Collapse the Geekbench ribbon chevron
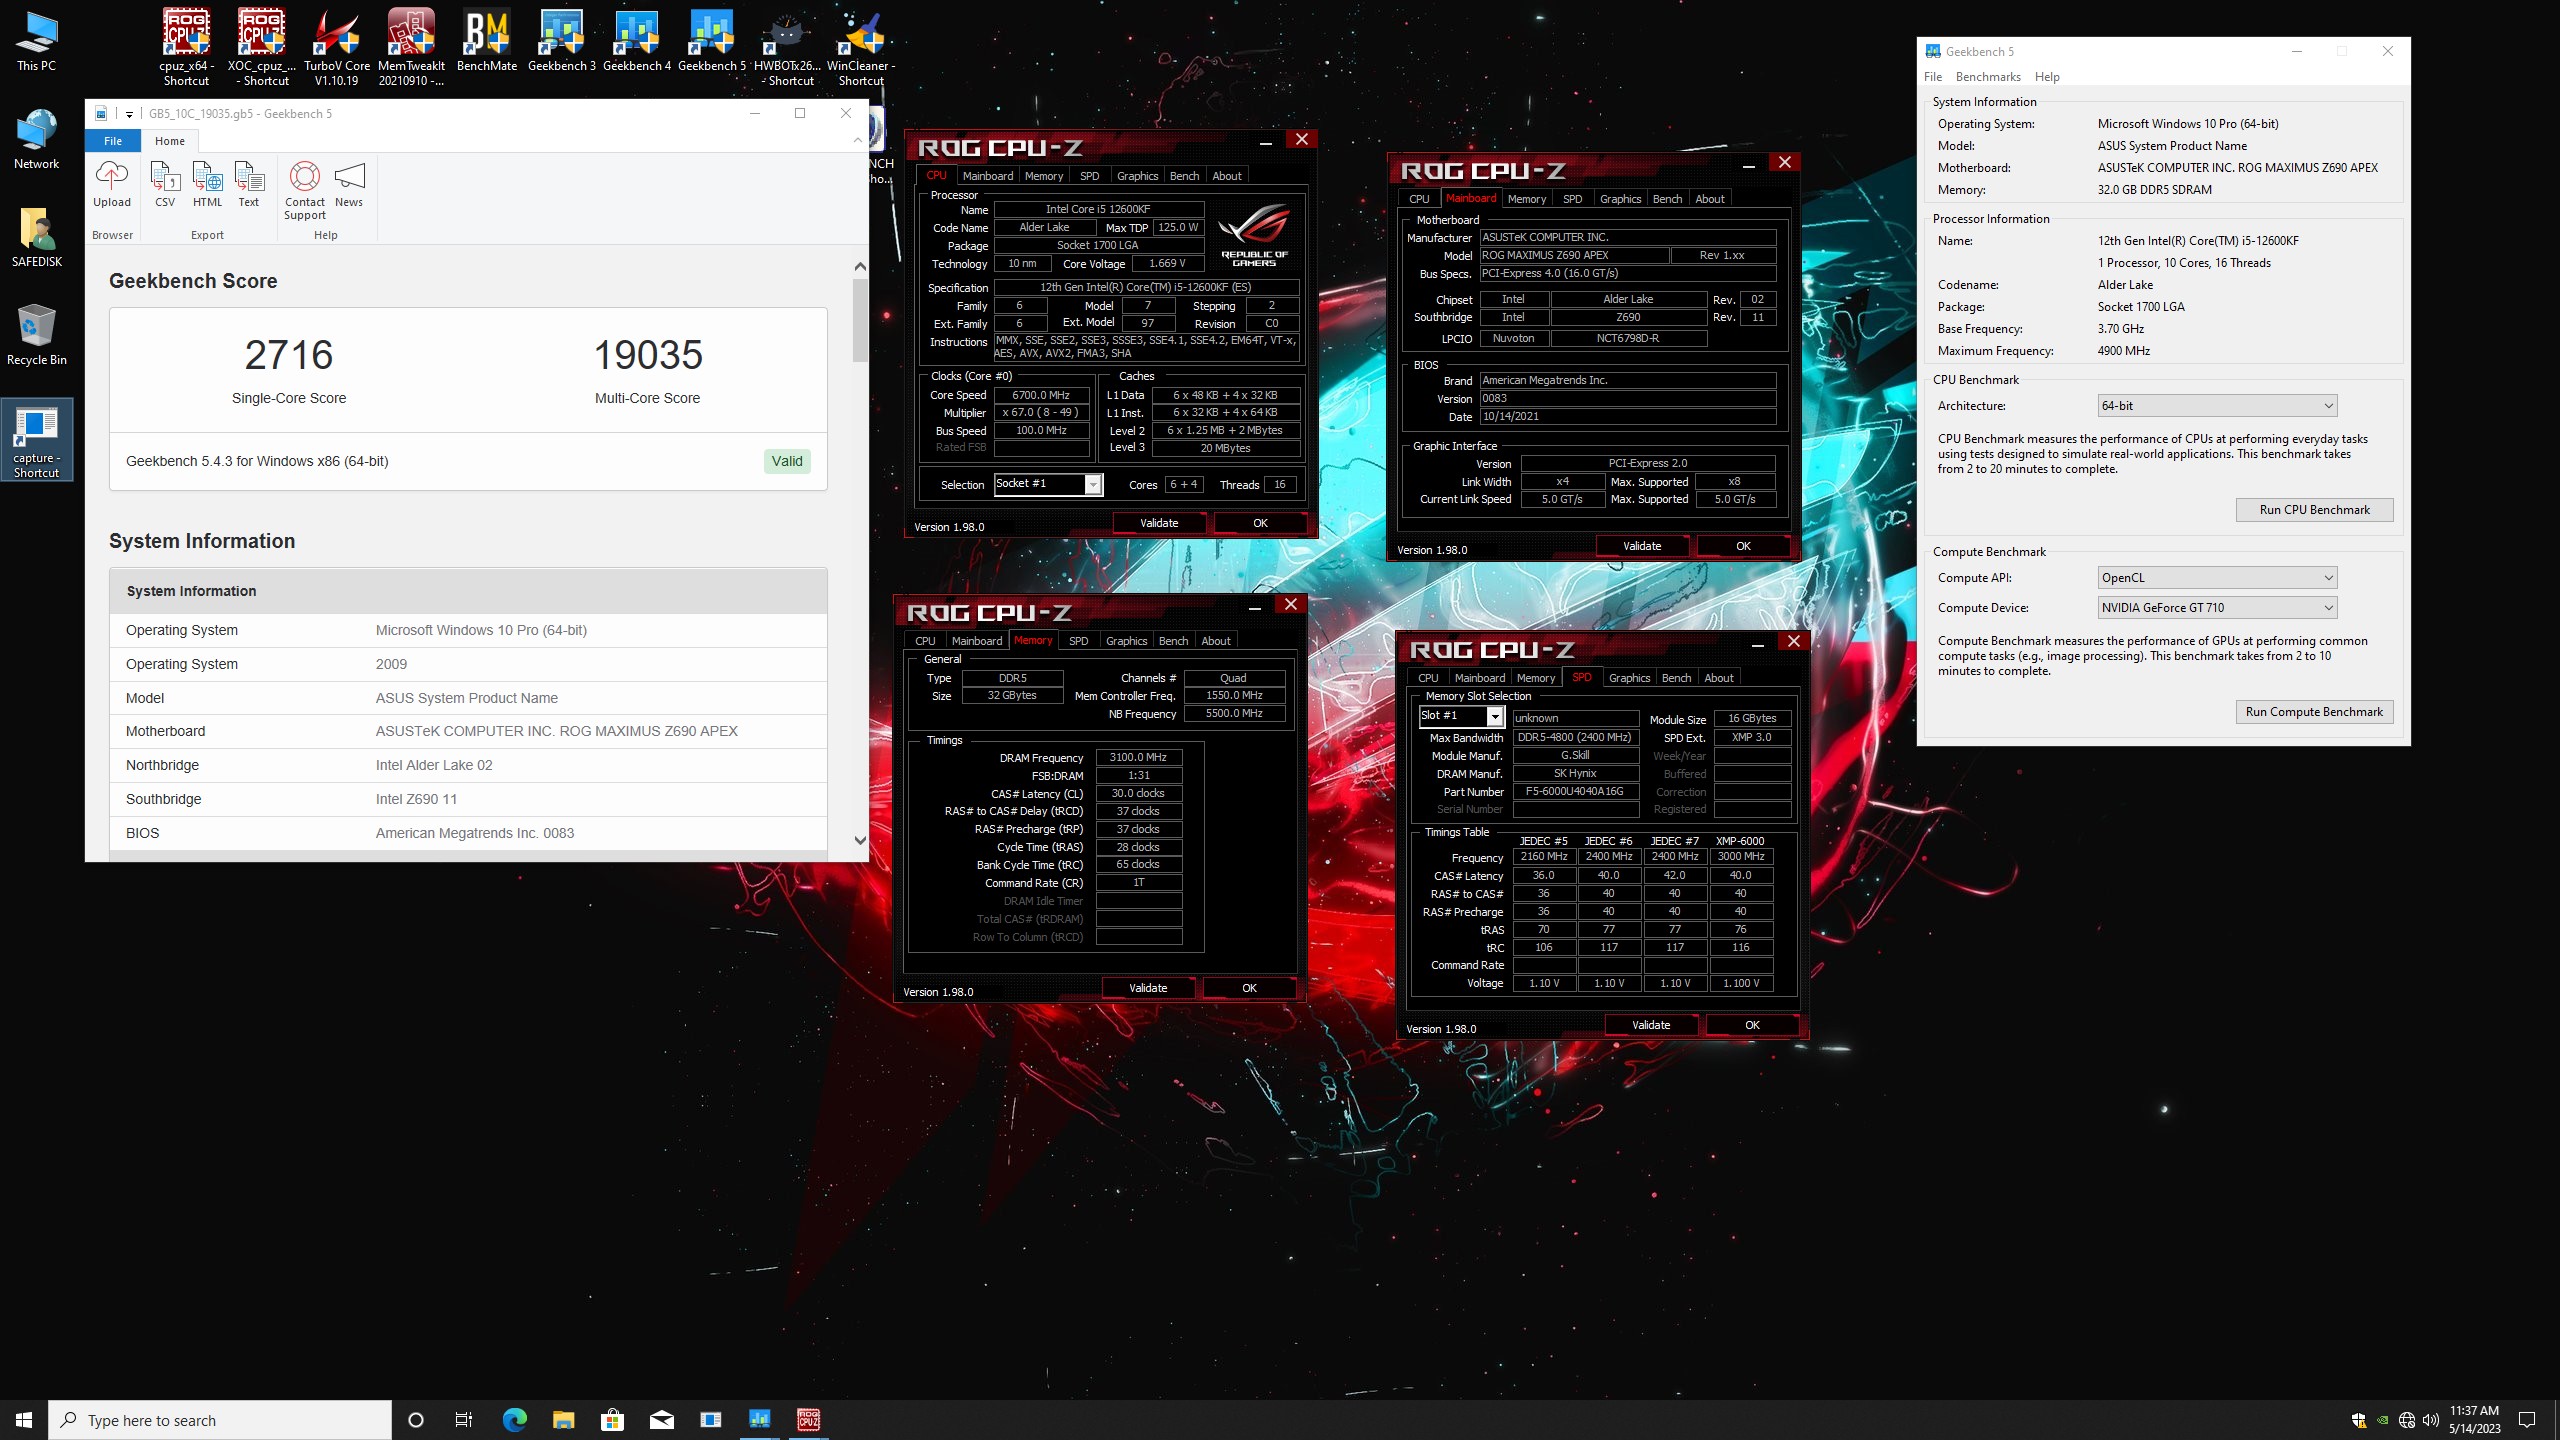Screen dimensions: 2560x1440 857,140
